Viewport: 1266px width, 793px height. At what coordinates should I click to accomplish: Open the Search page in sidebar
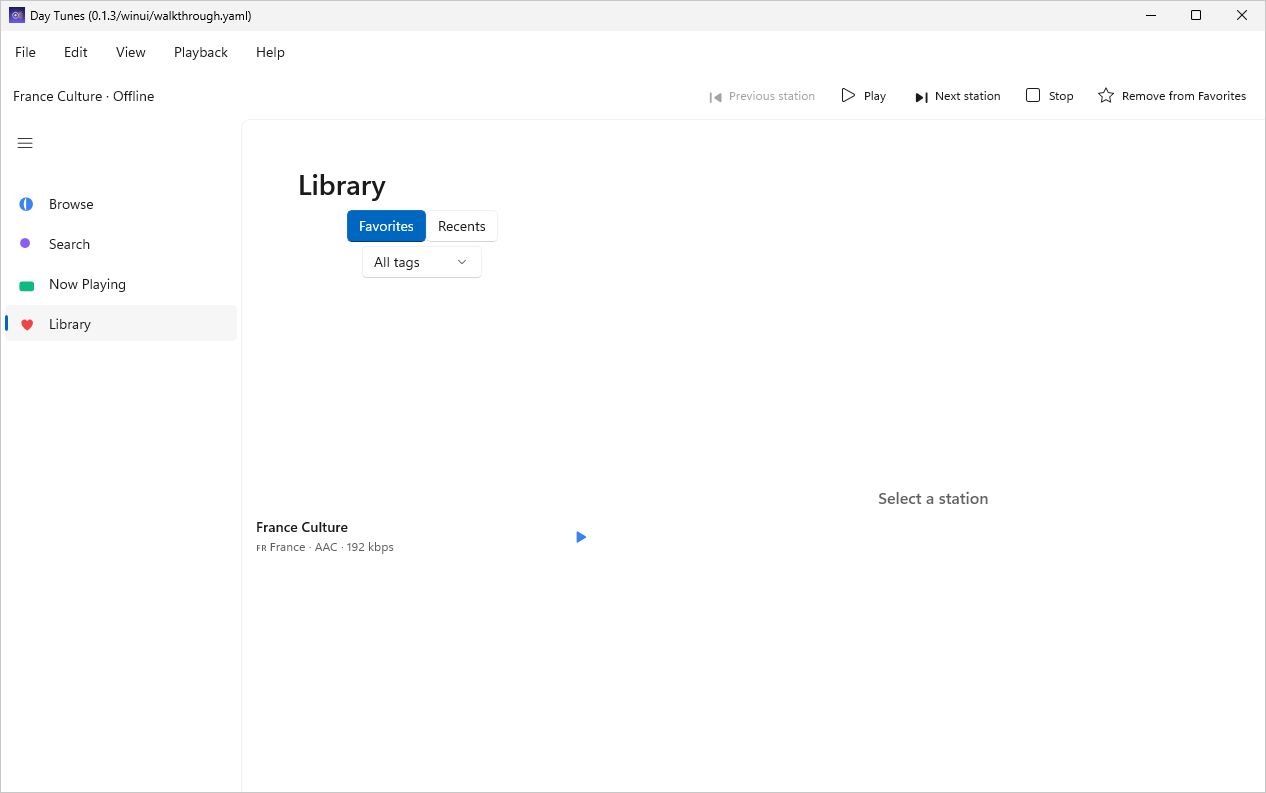pyautogui.click(x=121, y=244)
